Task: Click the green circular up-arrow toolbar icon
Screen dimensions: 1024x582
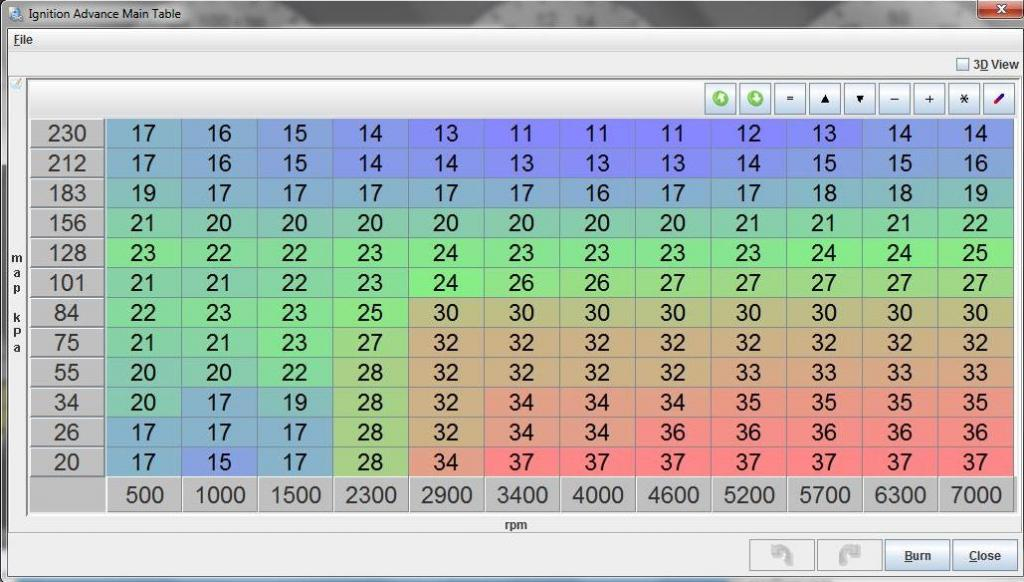Action: (720, 99)
